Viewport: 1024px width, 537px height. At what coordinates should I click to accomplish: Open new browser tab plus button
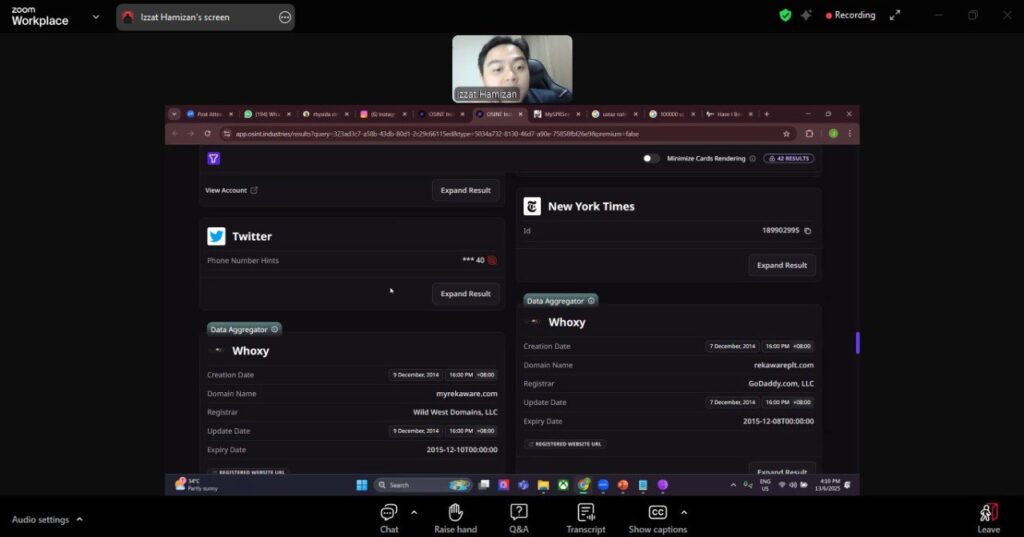767,114
